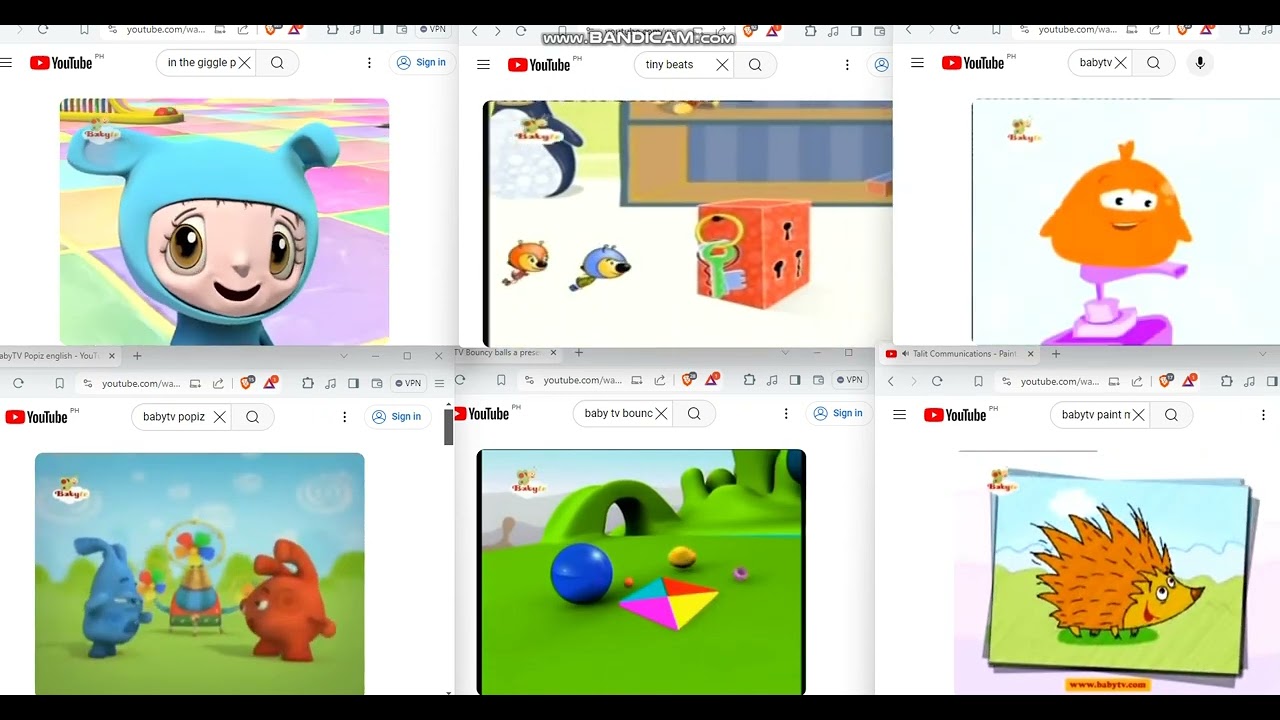The height and width of the screenshot is (720, 1280).
Task: Reload the babytv popiz window
Action: pos(18,383)
